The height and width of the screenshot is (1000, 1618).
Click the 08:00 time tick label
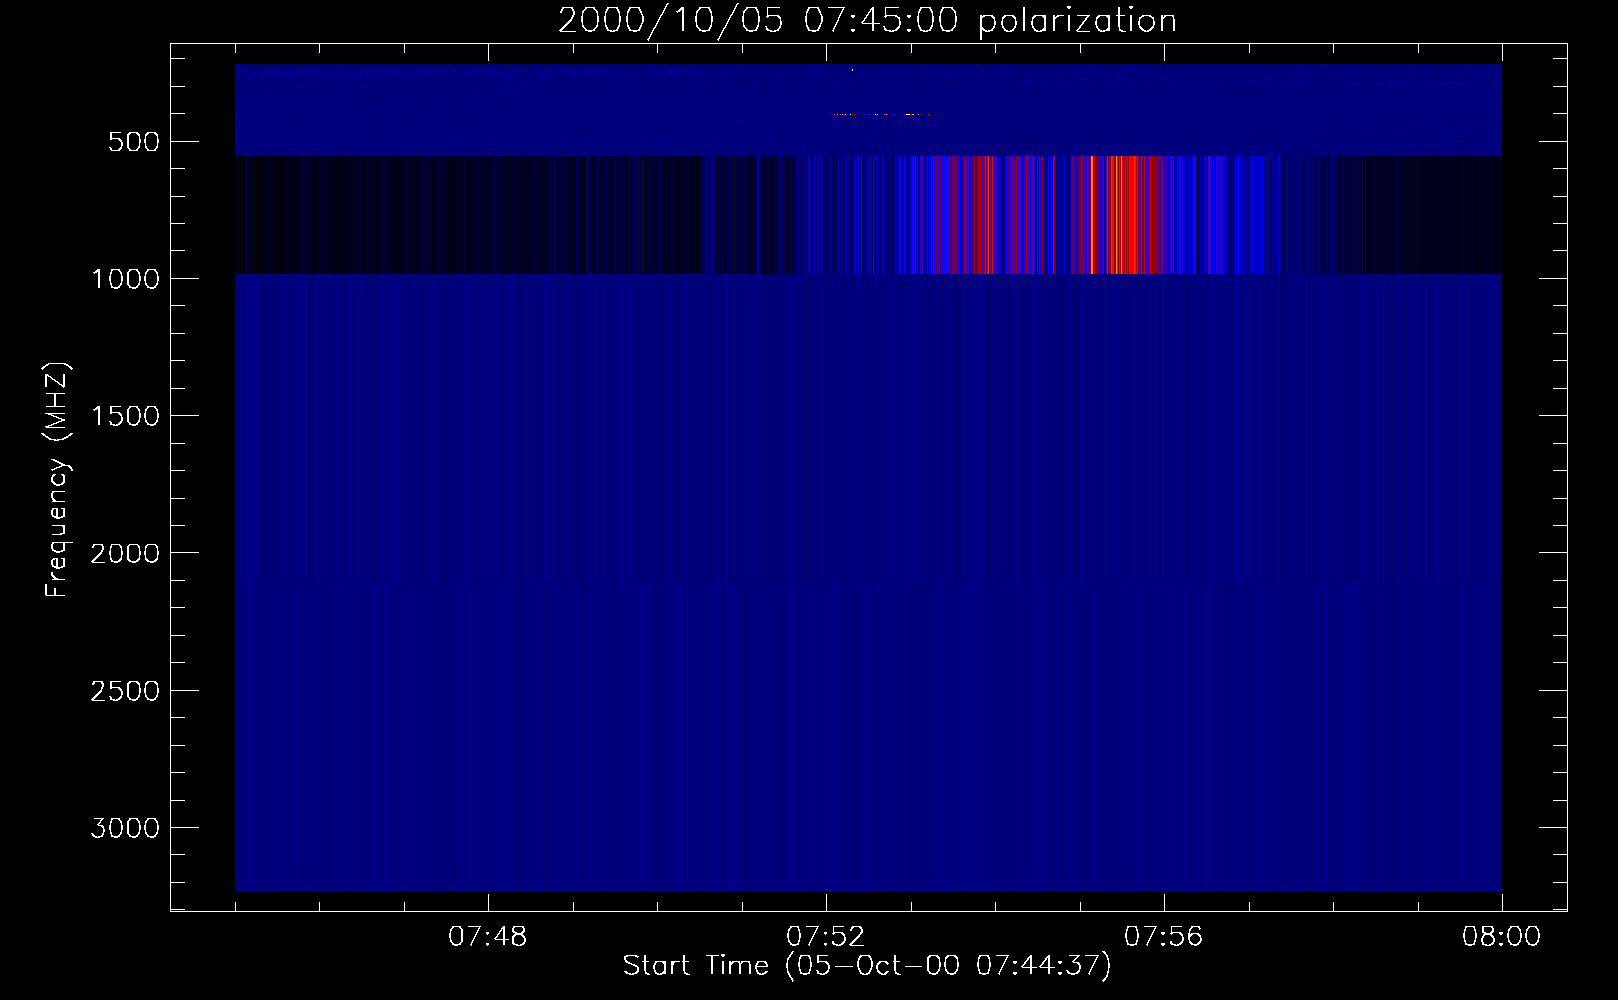coord(1502,937)
